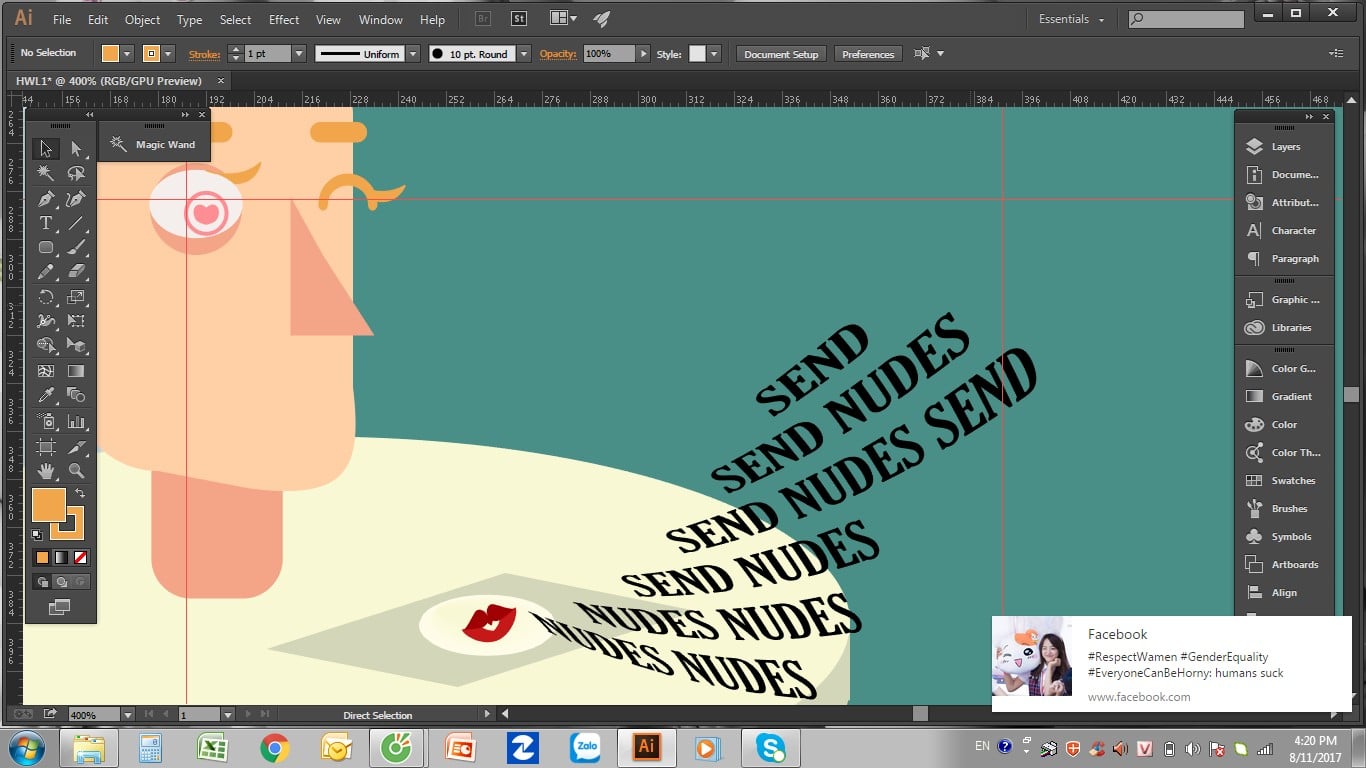Screen dimensions: 1366x768
Task: Select the Pen tool
Action: 45,199
